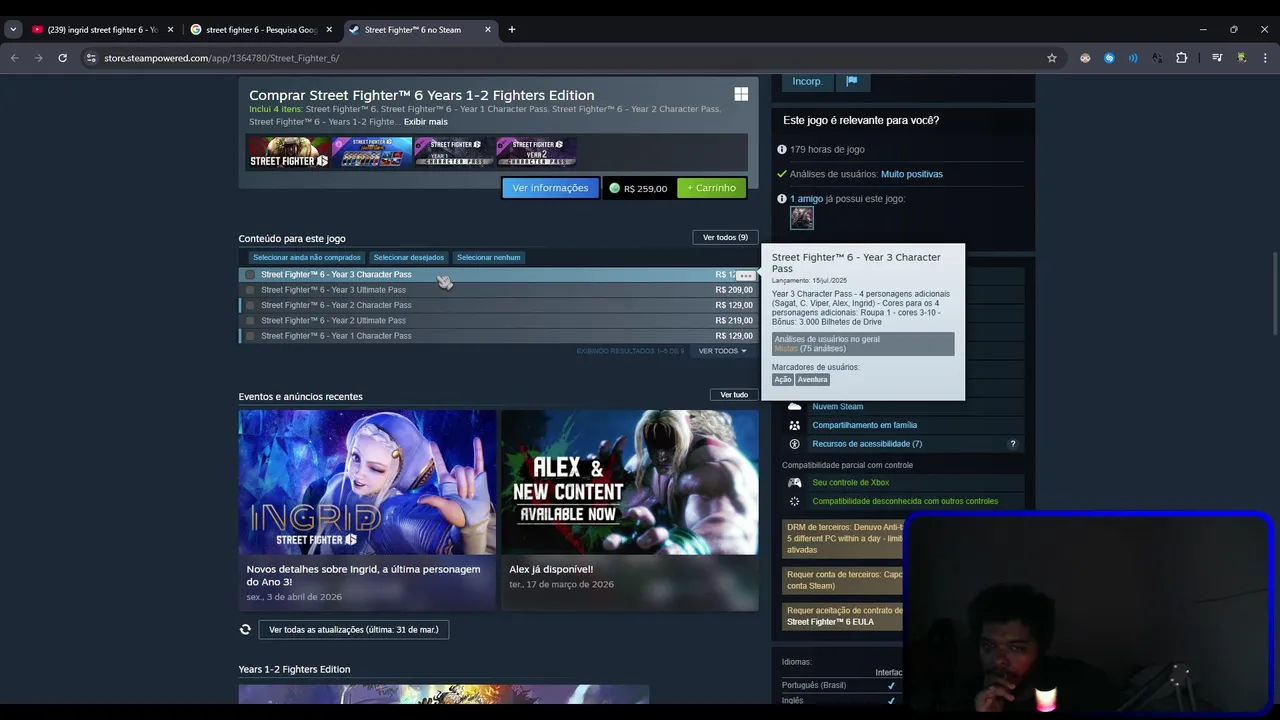Tick the Year 2 Ultimate Pass checkbox
This screenshot has height=720, width=1280.
[250, 321]
